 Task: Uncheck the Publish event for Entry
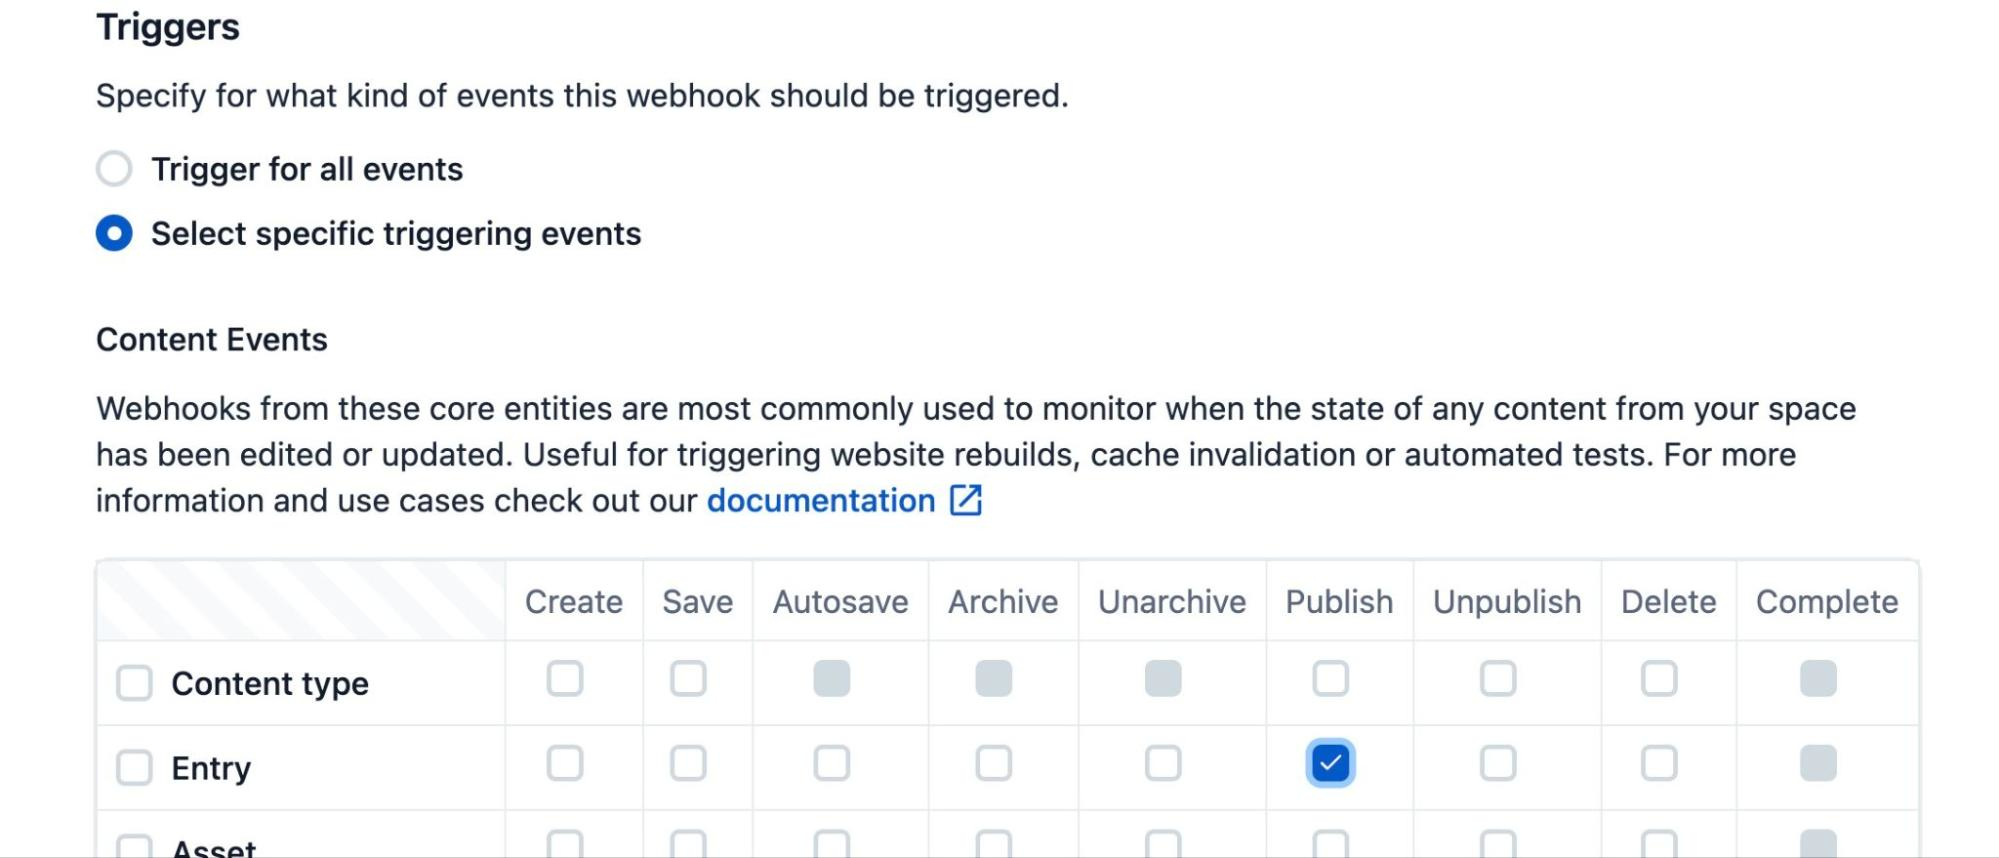click(x=1331, y=763)
